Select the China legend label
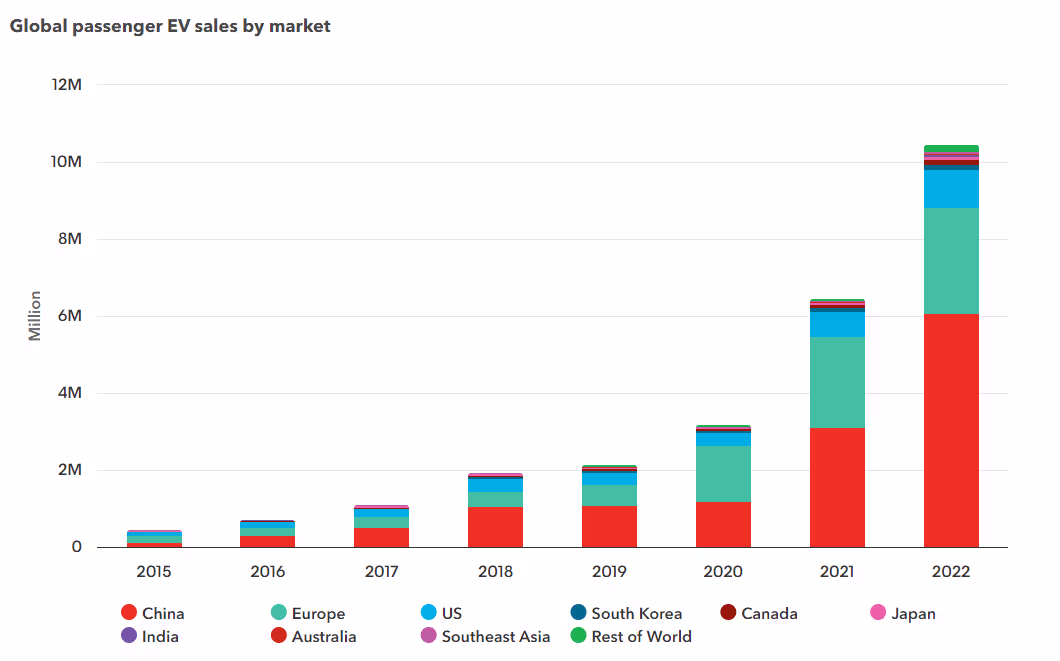Screen dimensions: 1060x661 [x=163, y=613]
